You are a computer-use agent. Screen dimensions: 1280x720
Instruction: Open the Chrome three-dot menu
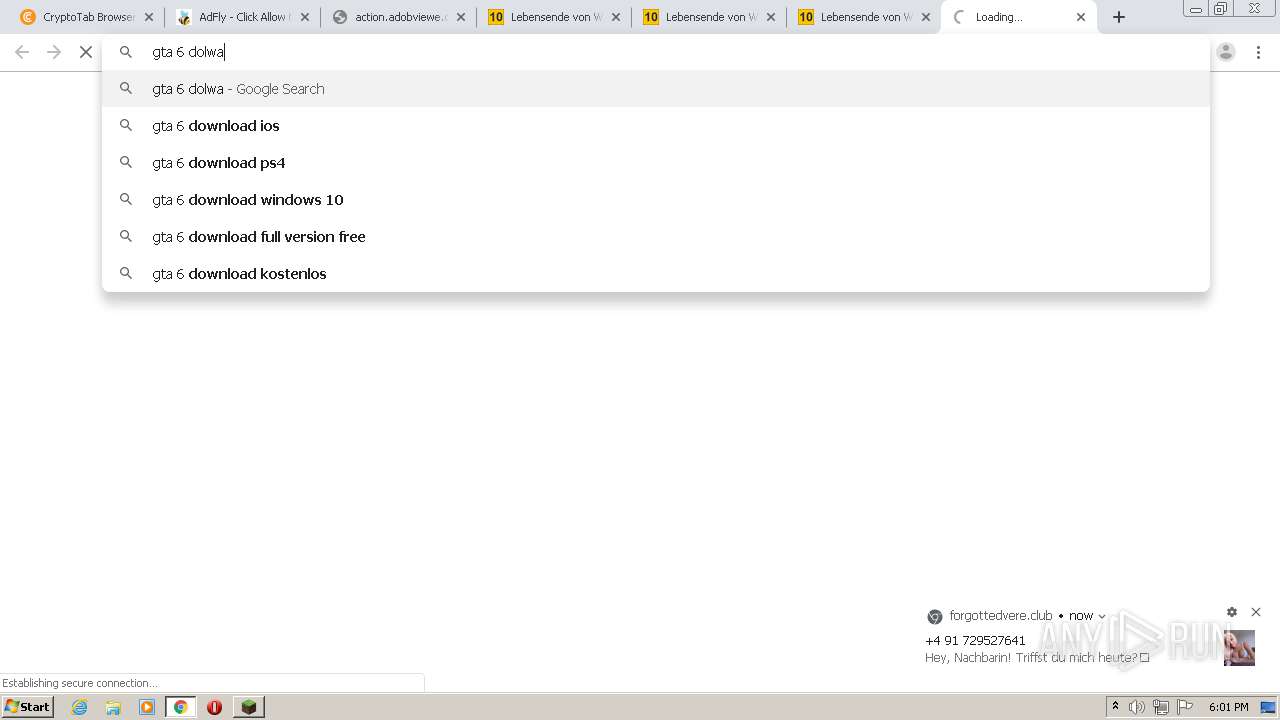1259,52
